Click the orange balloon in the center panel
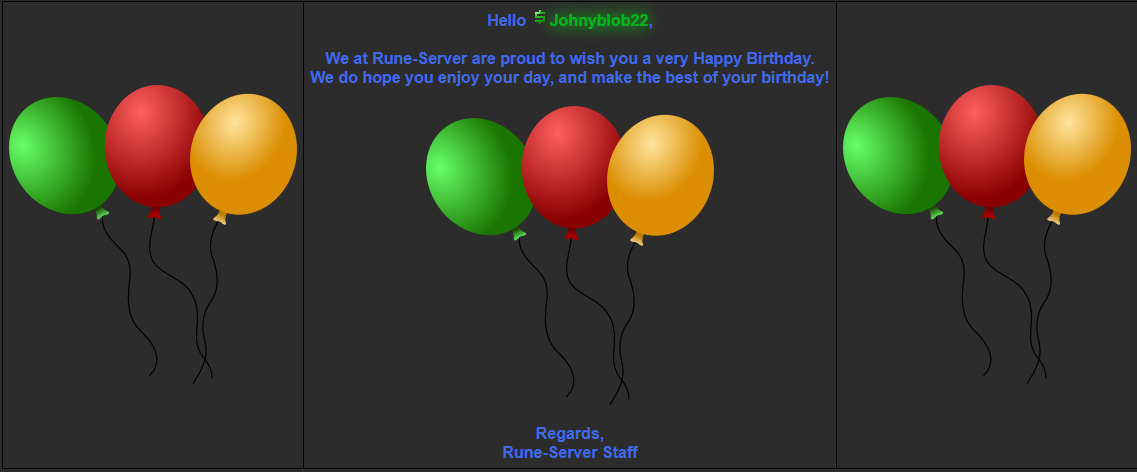Viewport: 1137px width, 472px height. click(661, 175)
